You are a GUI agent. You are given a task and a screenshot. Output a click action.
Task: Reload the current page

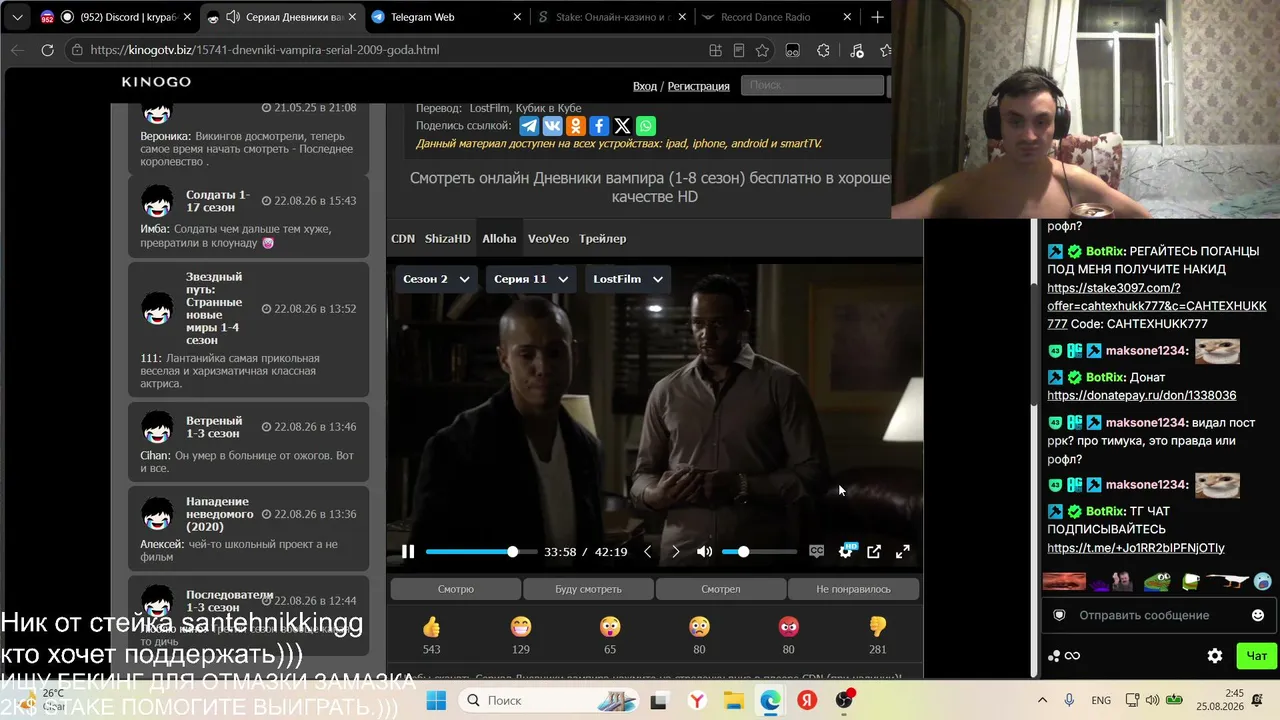[47, 50]
